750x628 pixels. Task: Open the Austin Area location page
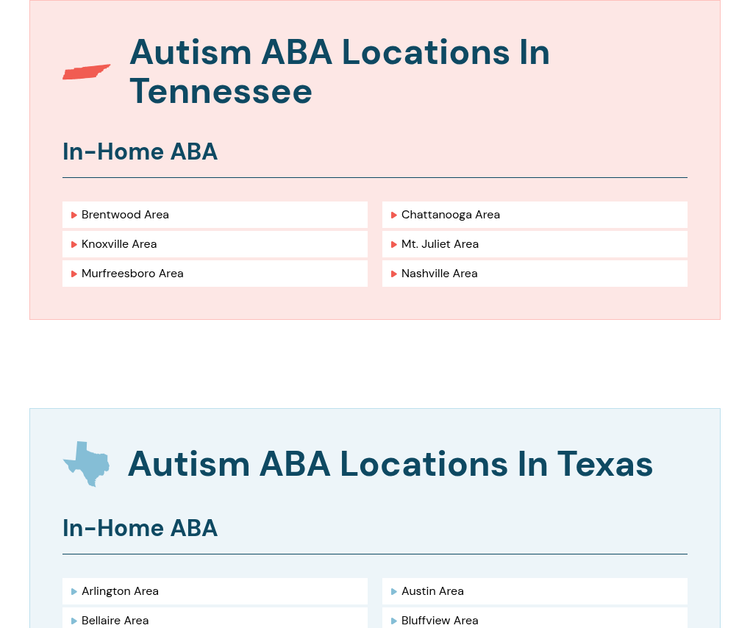tap(432, 592)
